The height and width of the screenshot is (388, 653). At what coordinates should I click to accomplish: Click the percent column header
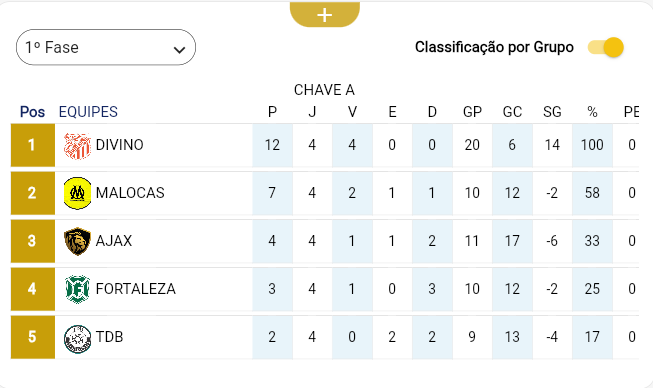pyautogui.click(x=592, y=112)
